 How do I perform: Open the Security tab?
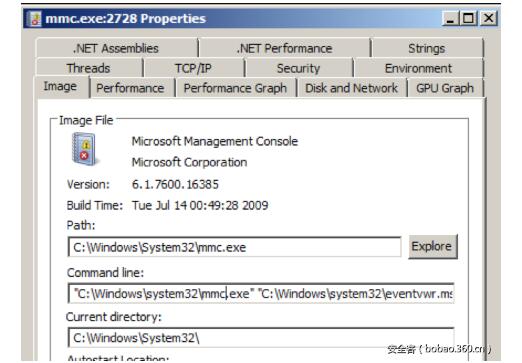(299, 68)
